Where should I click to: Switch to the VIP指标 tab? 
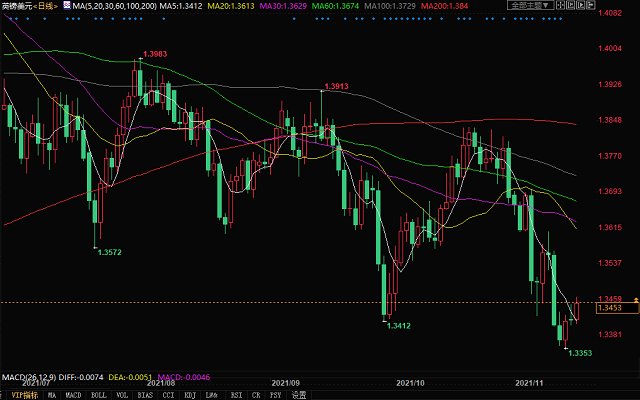pos(20,394)
